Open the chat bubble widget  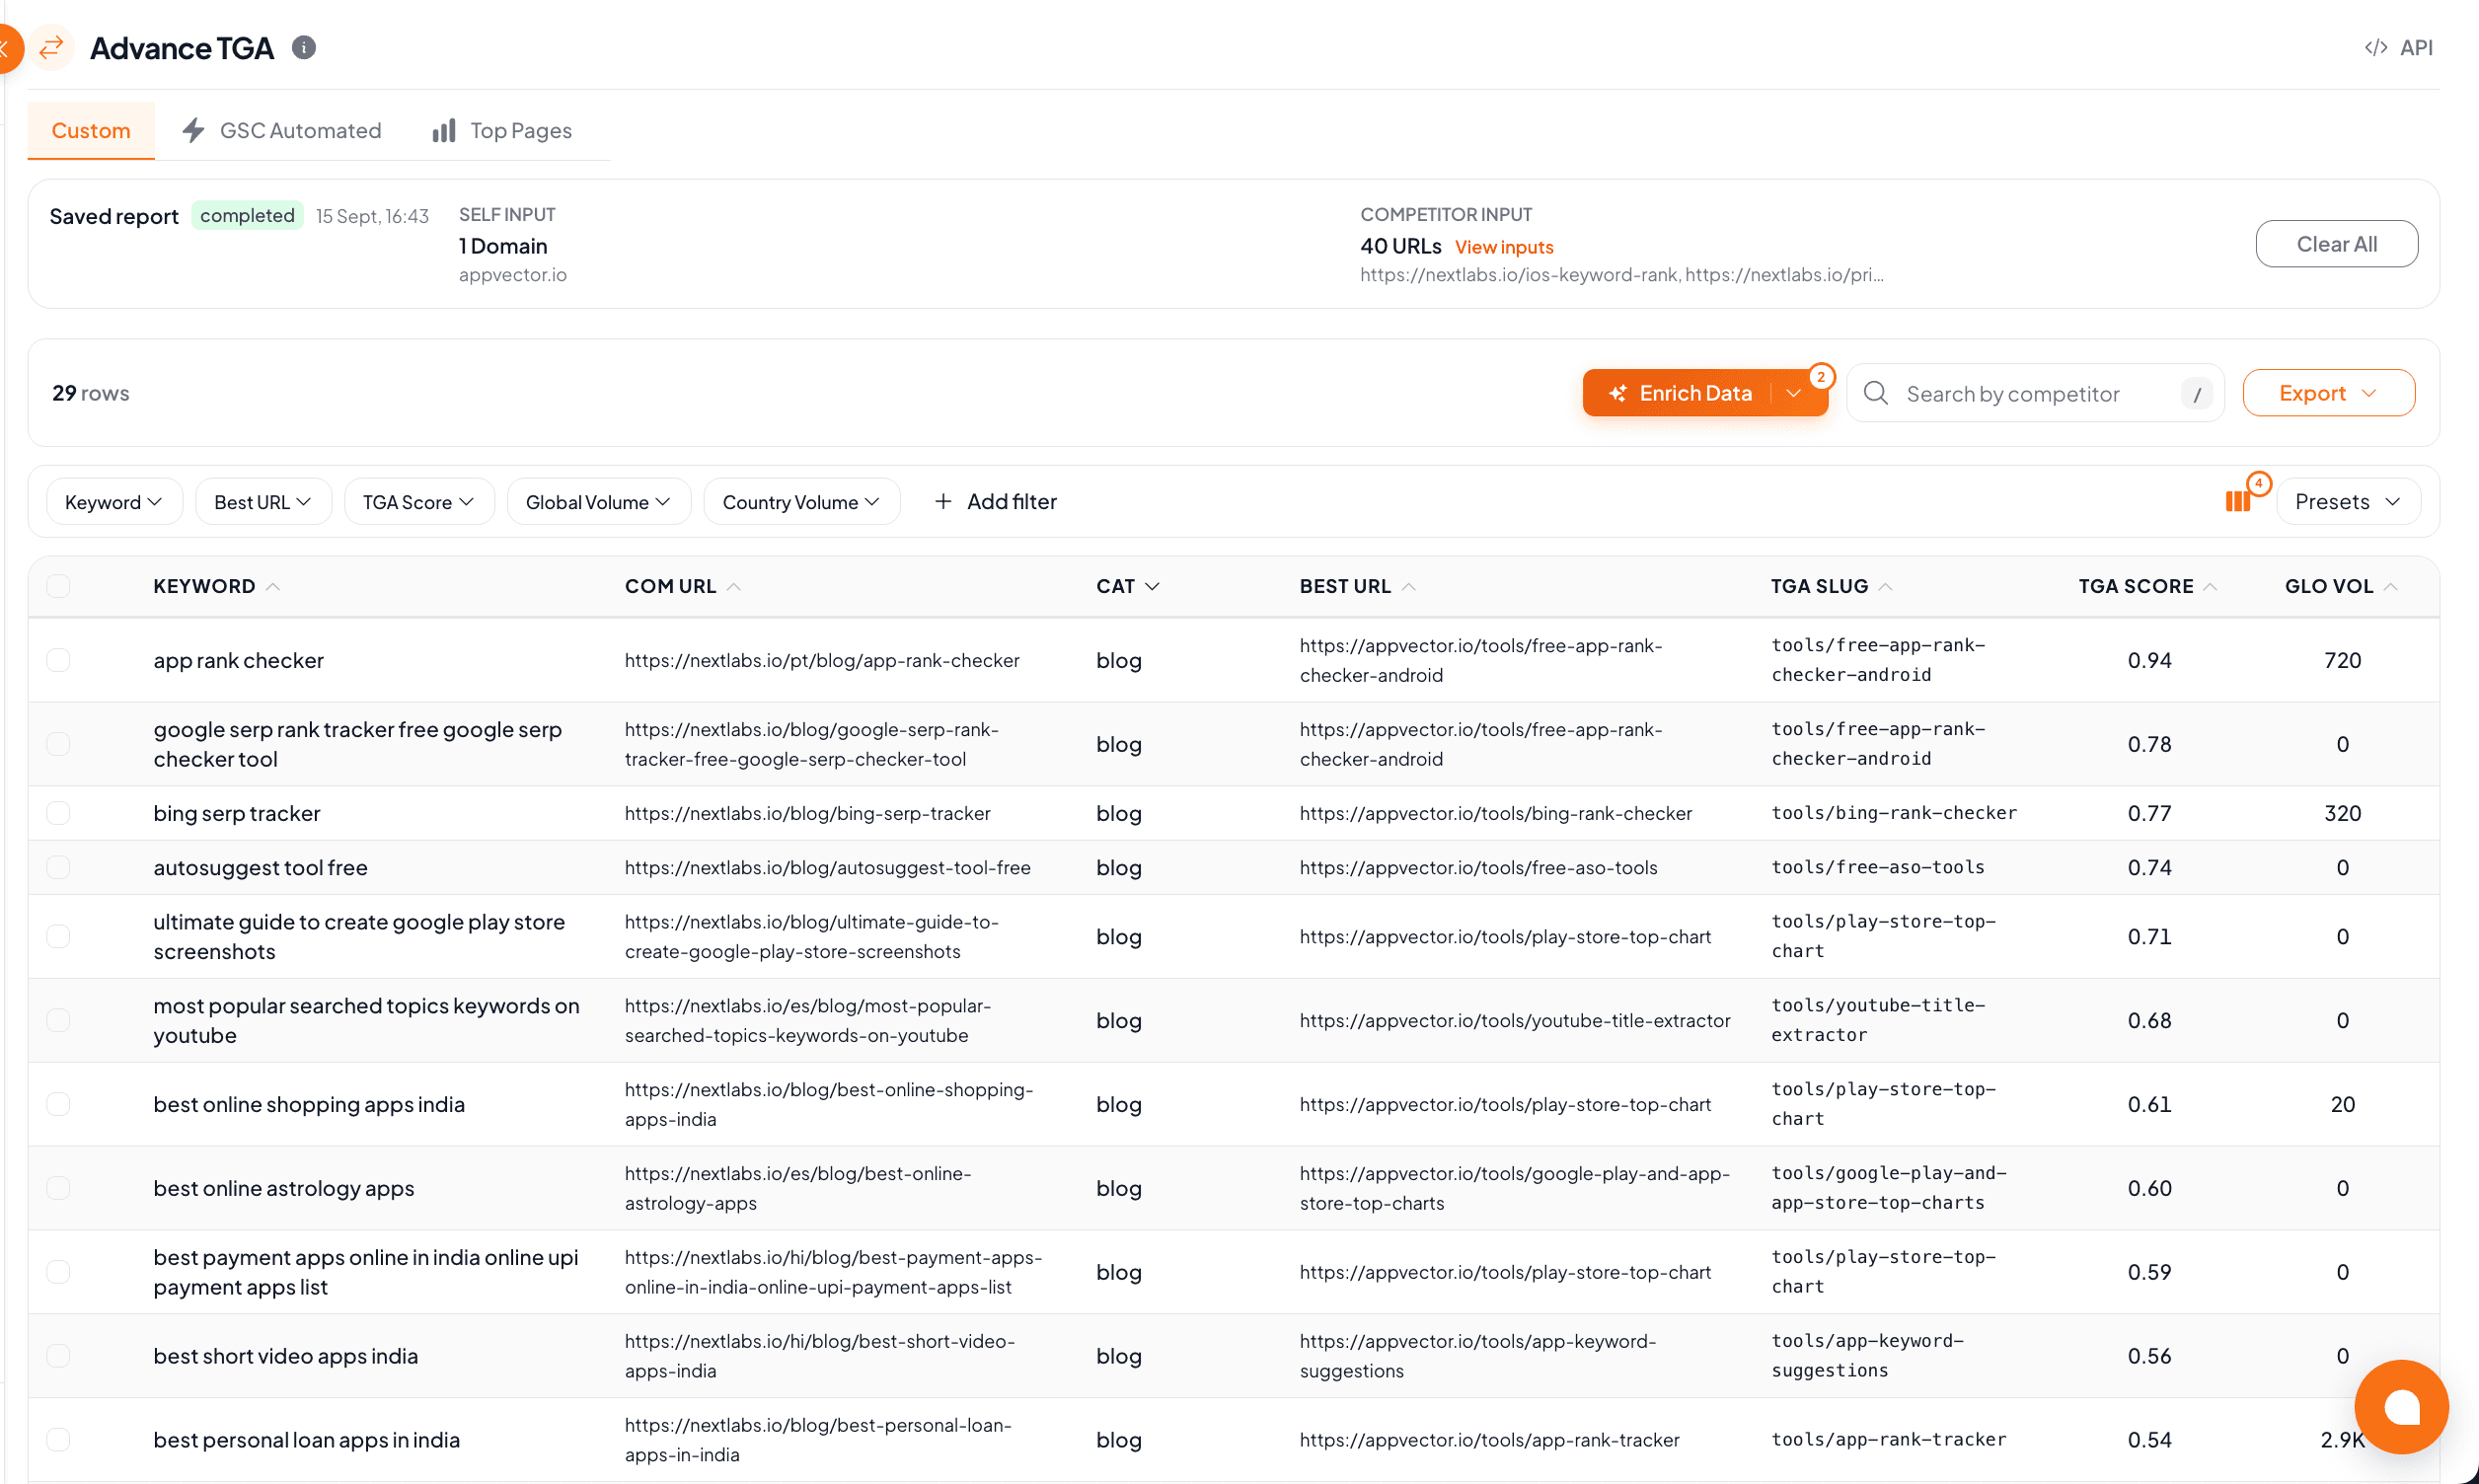(2400, 1407)
